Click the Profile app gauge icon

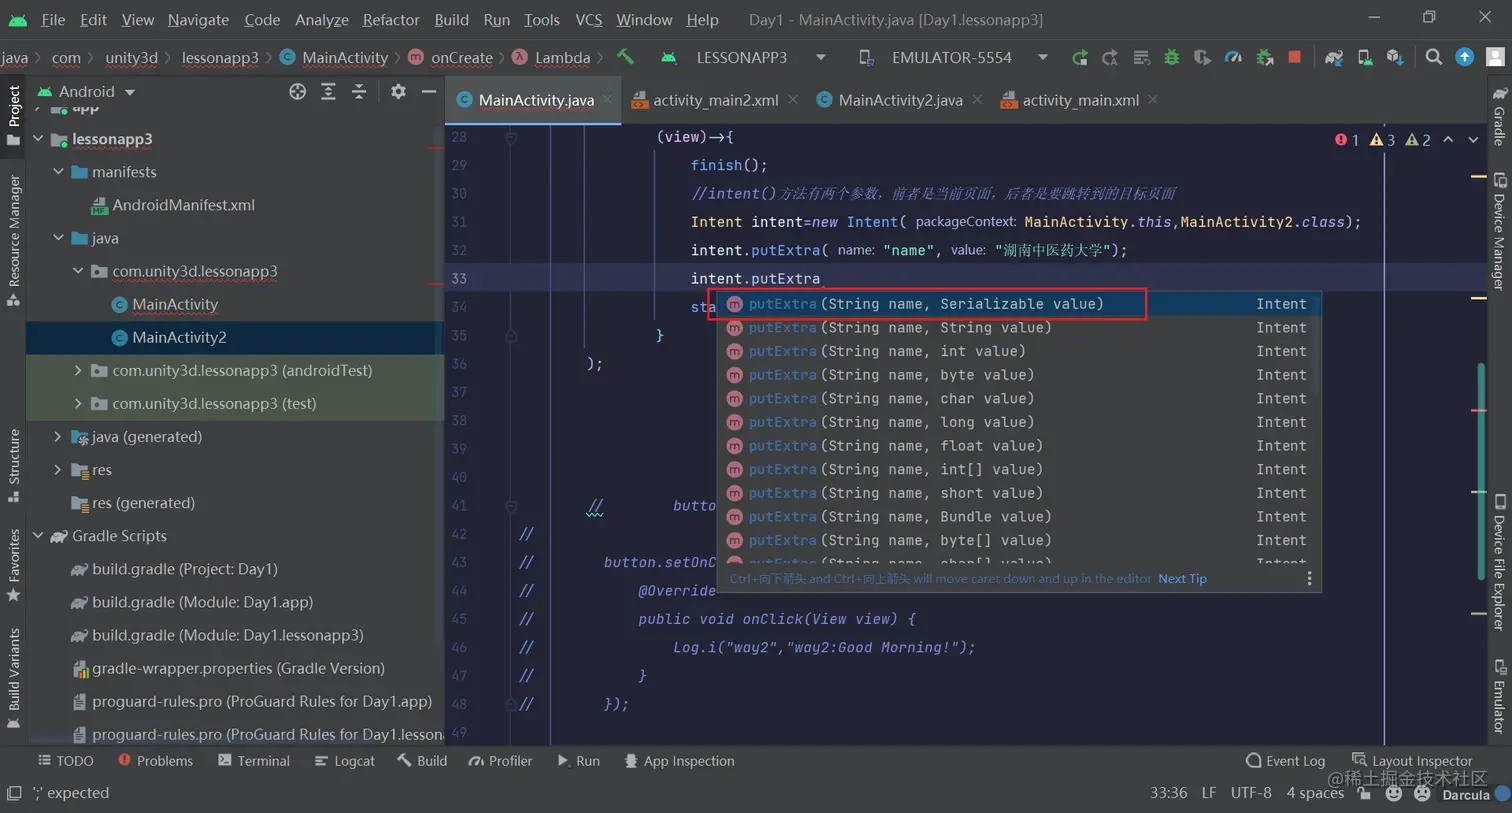click(x=1233, y=58)
